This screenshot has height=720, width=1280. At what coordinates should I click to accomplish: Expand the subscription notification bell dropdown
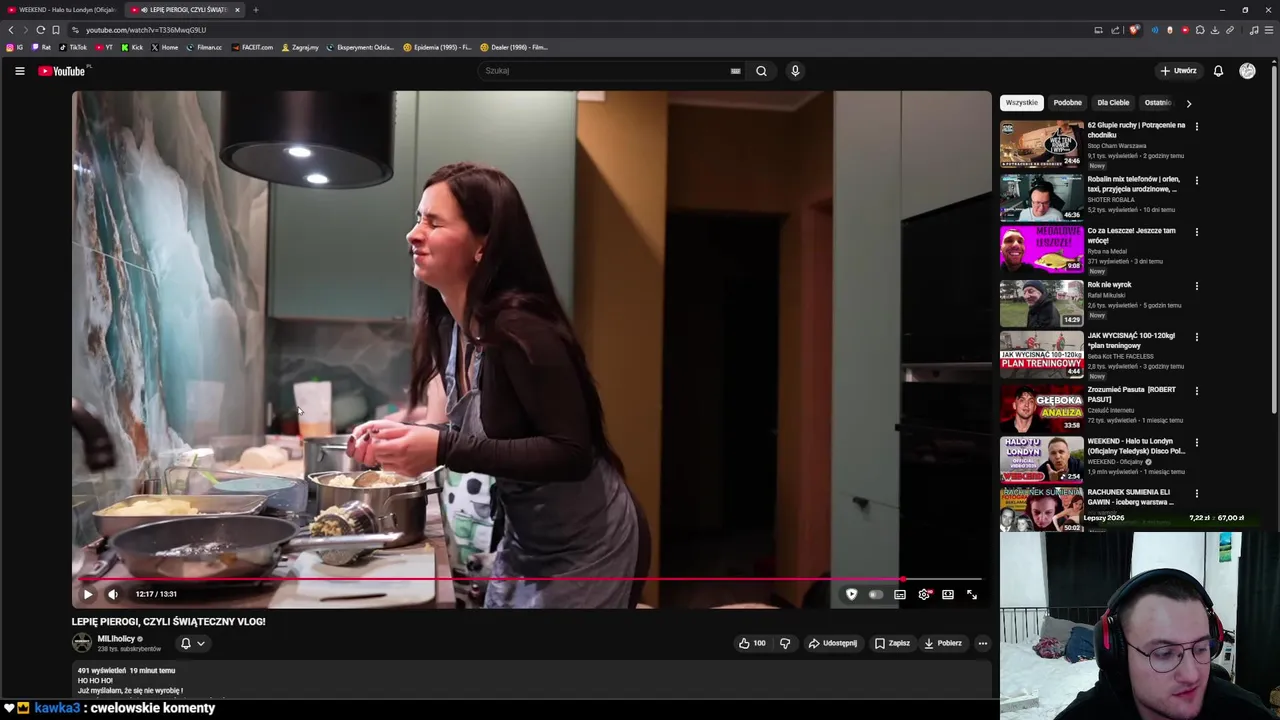[x=193, y=643]
